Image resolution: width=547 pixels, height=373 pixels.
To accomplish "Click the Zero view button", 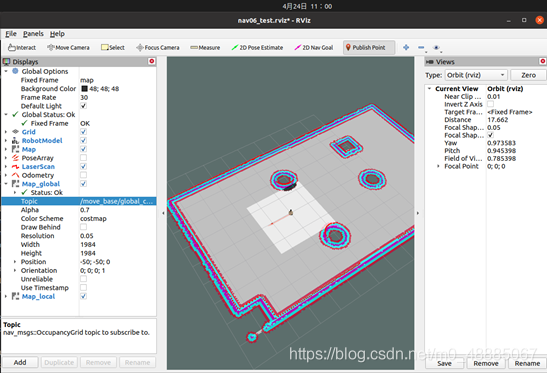I will point(528,75).
